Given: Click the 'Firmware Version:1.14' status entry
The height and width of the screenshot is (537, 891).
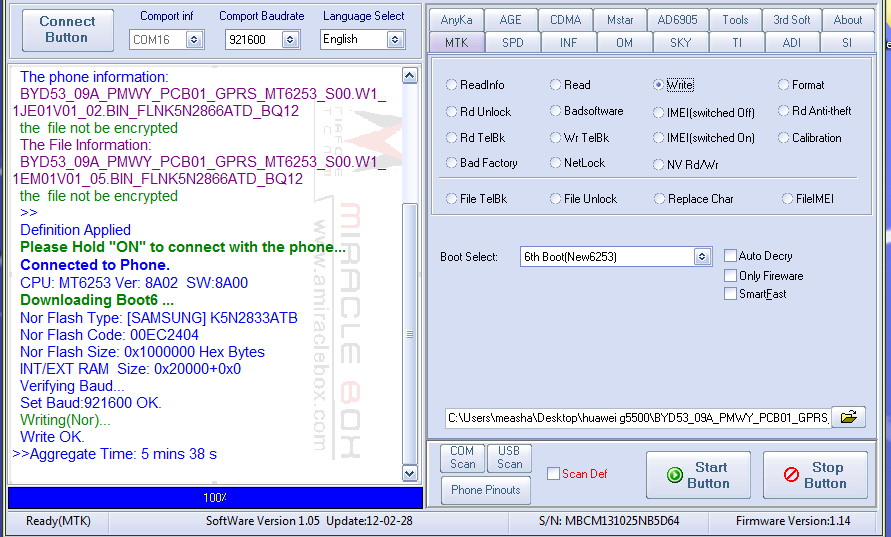Looking at the screenshot, I should [x=793, y=521].
